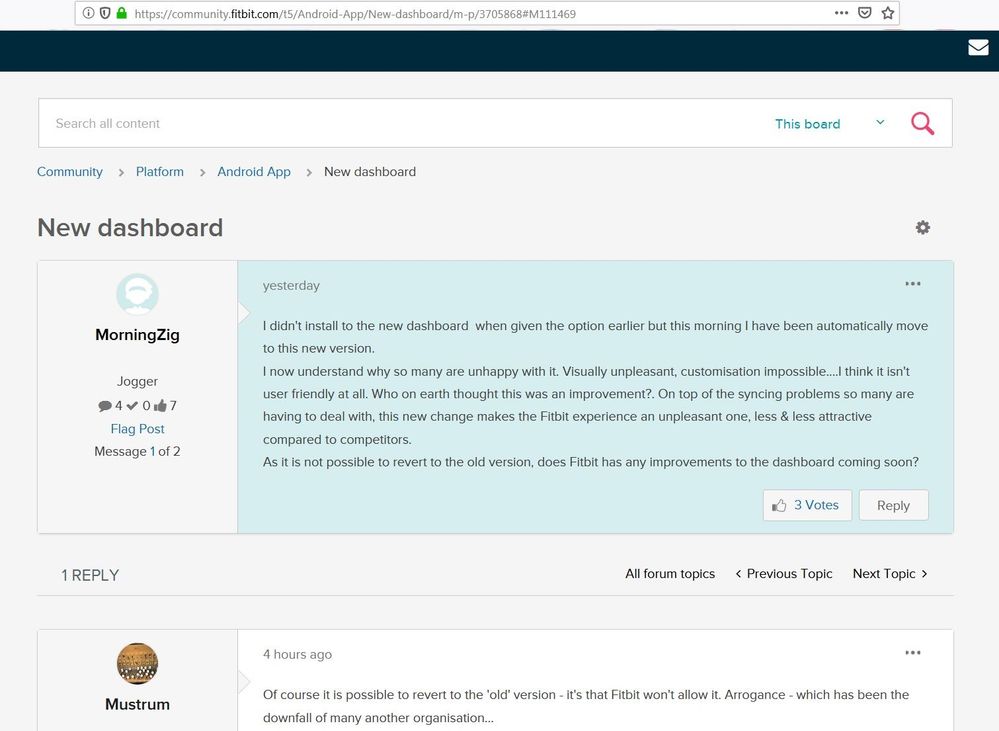Click the New dashboard topic heading
This screenshot has height=731, width=999.
point(130,228)
